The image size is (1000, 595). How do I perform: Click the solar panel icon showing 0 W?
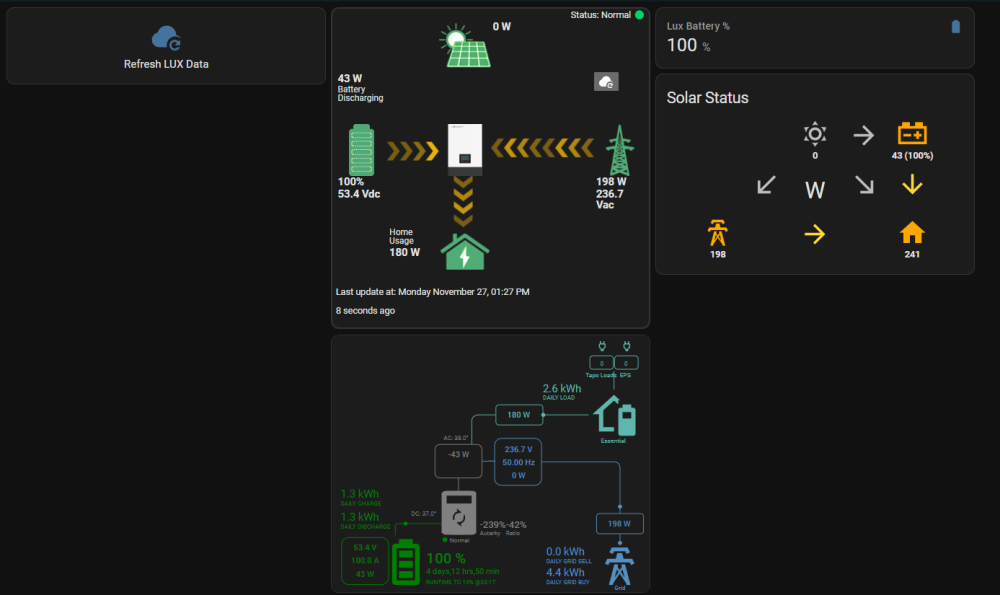tap(466, 46)
